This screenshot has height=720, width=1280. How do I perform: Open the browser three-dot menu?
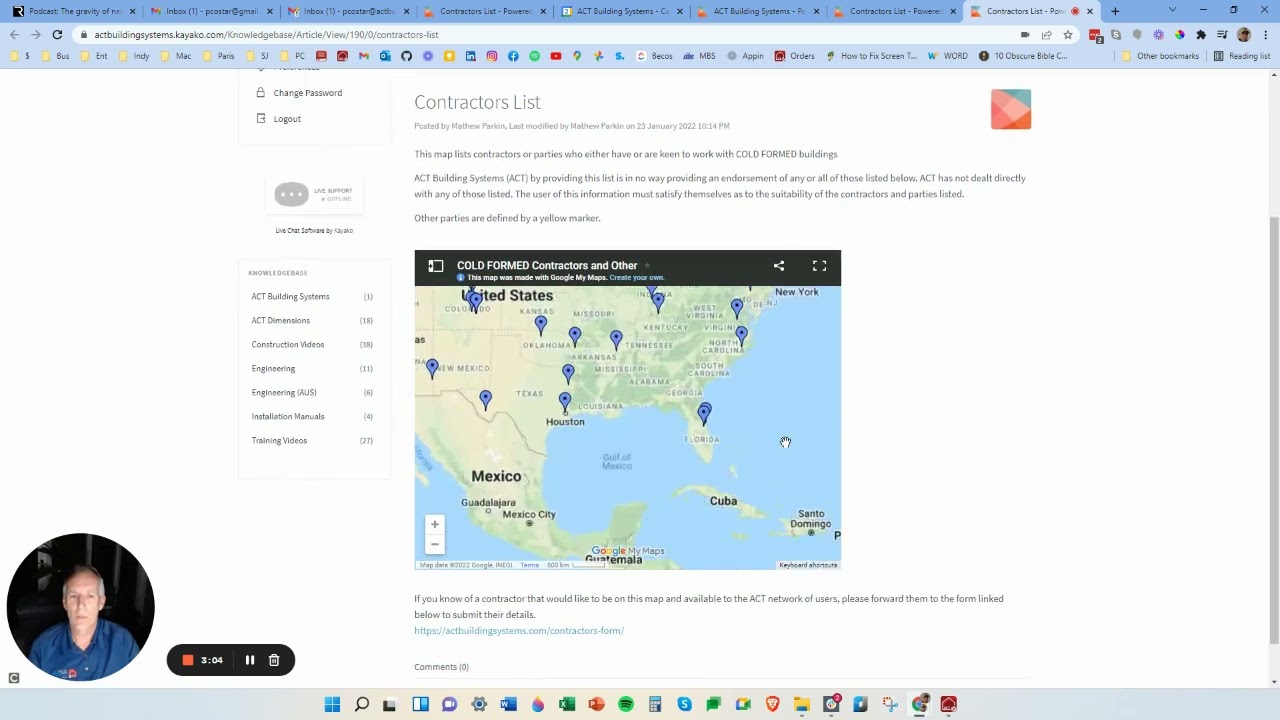(x=1266, y=34)
